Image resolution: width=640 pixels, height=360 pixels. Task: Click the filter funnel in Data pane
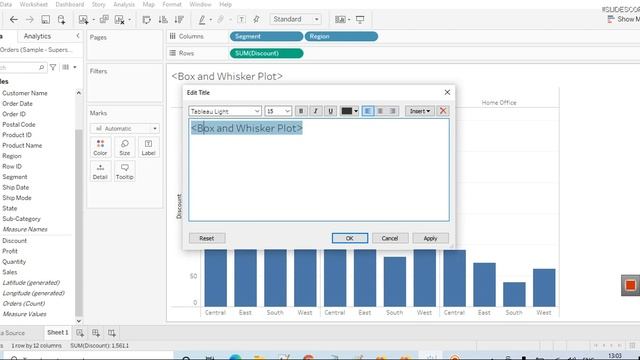53,67
